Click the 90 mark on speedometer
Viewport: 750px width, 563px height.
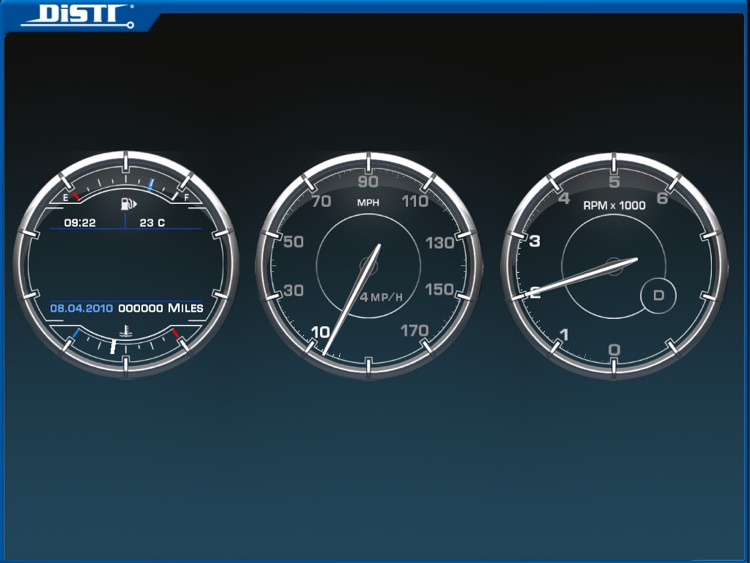coord(368,182)
